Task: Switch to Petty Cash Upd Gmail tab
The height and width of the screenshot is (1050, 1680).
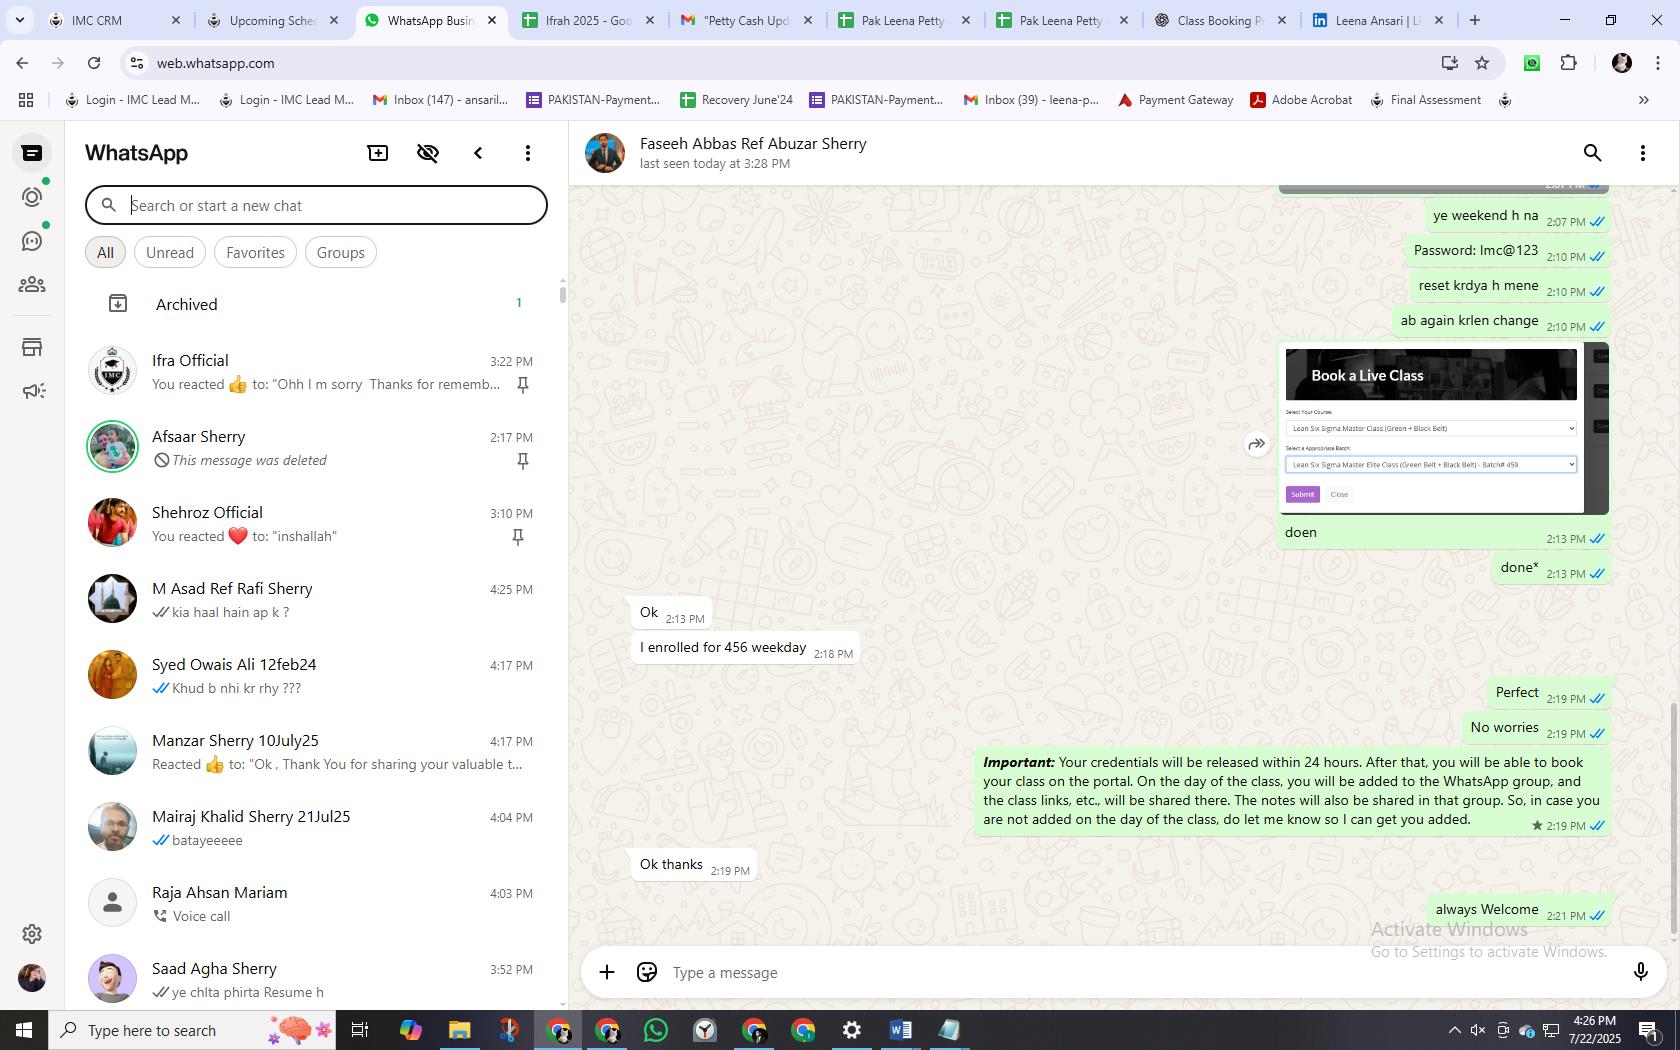Action: coord(748,20)
